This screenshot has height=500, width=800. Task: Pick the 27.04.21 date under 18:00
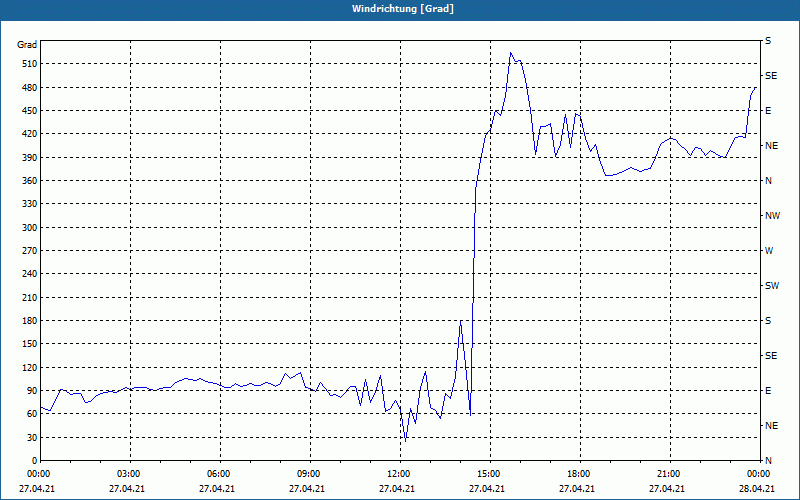[577, 489]
